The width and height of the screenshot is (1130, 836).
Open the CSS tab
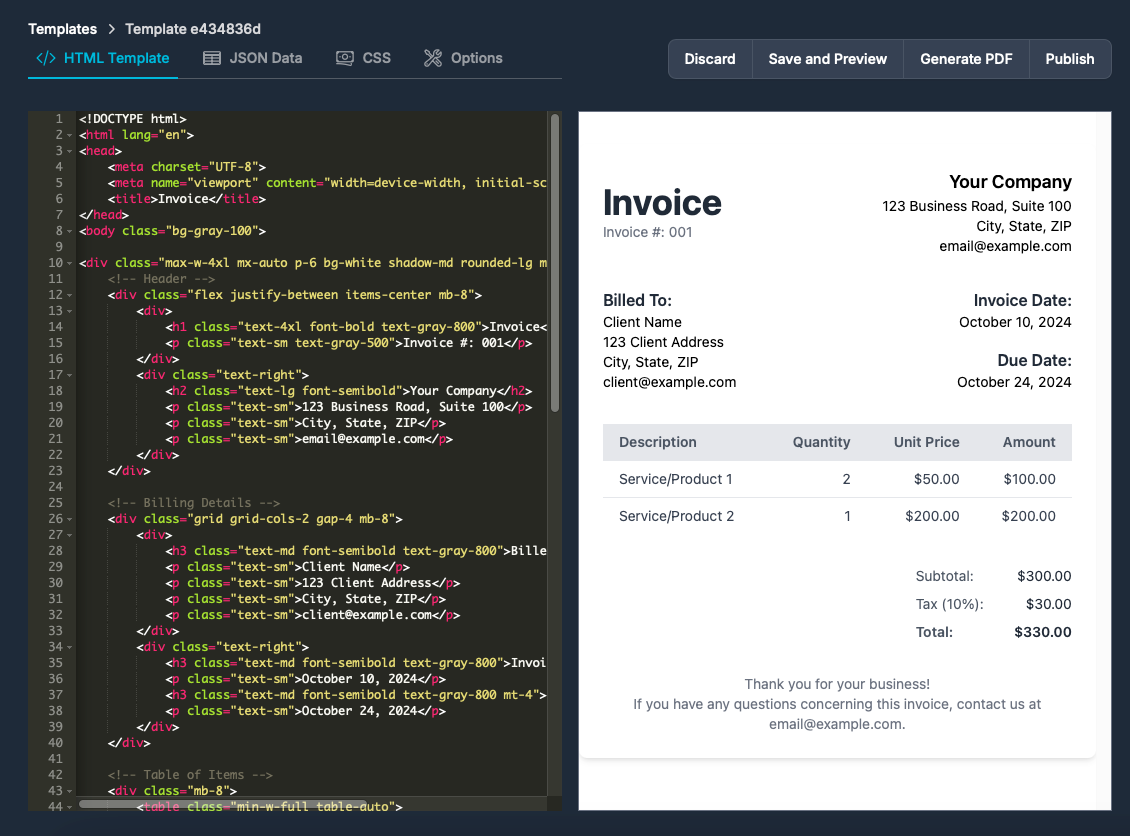376,58
